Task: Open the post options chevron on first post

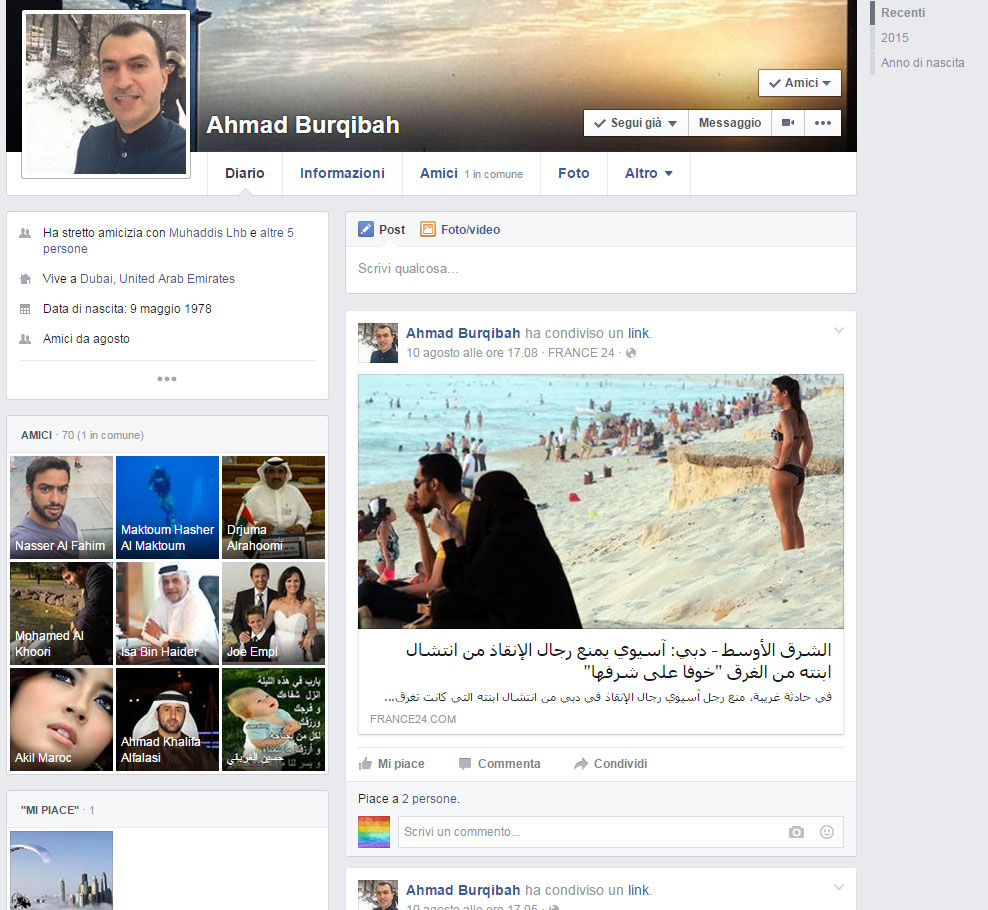Action: (838, 332)
